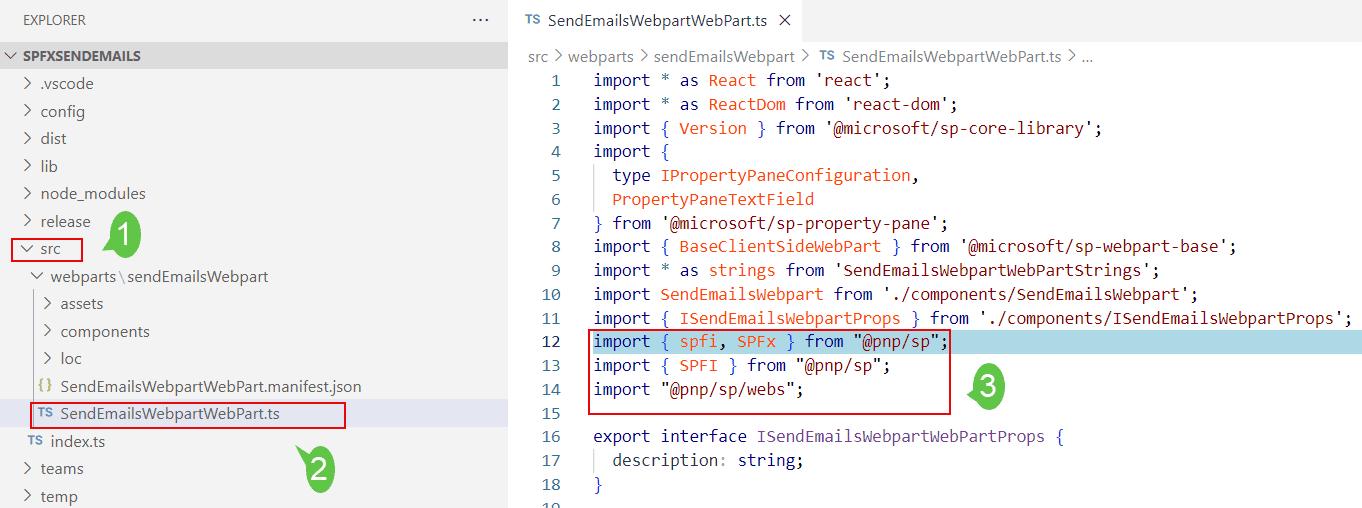Screen dimensions: 1362x508
Task: Expand the assets folder
Action: [48, 304]
